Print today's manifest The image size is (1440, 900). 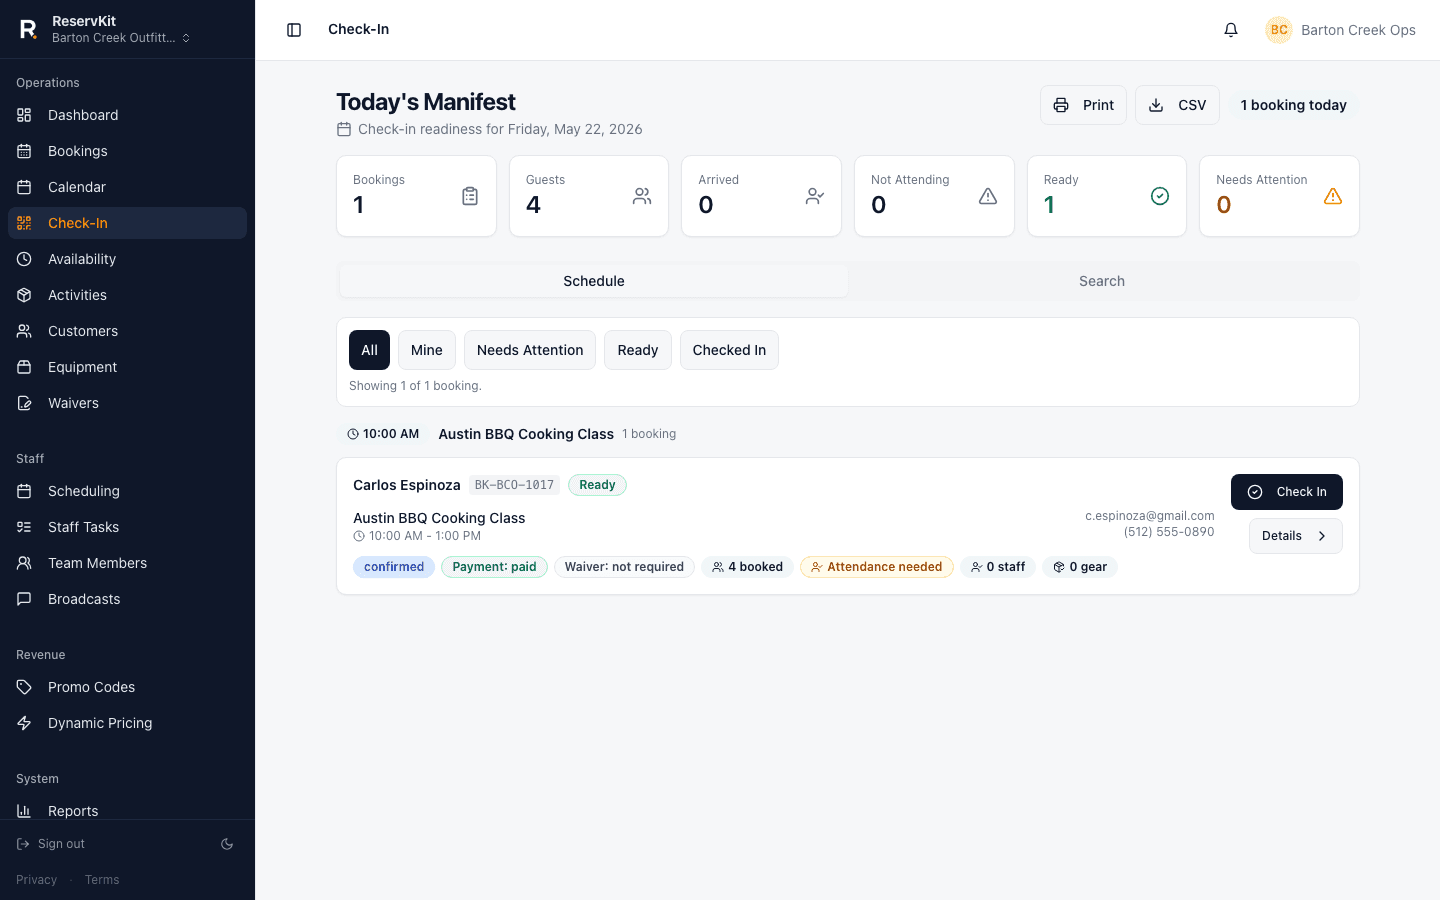click(1083, 105)
